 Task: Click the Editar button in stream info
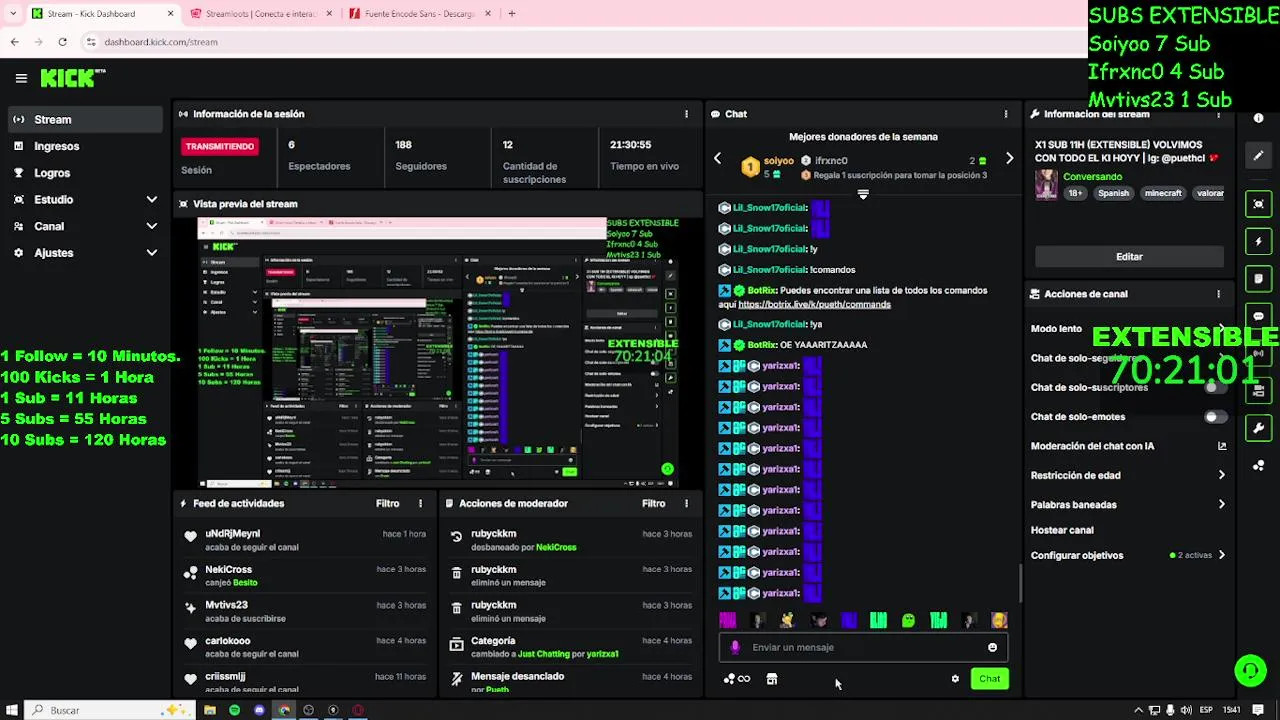(1129, 257)
